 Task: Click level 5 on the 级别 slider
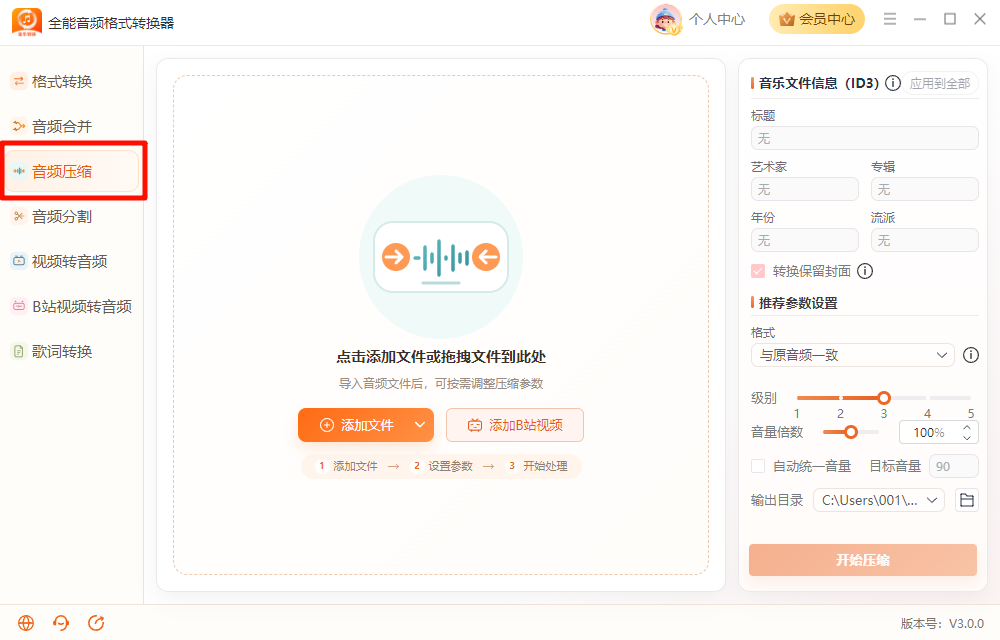pos(971,398)
